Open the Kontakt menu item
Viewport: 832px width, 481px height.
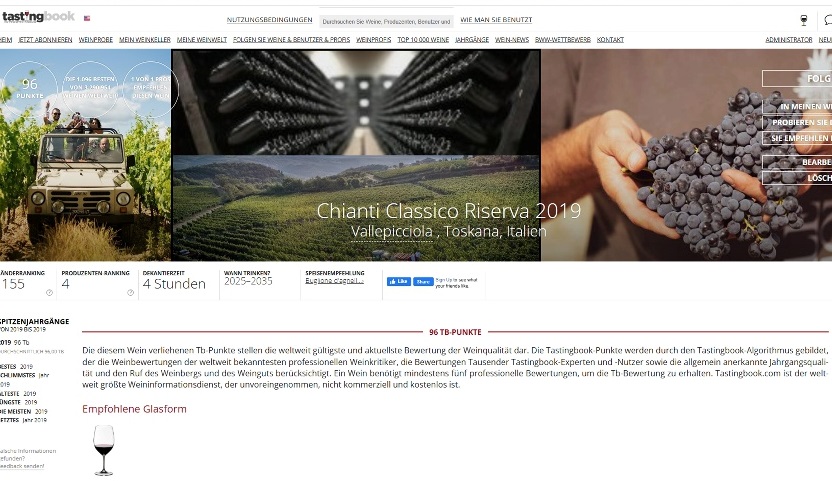click(x=610, y=39)
